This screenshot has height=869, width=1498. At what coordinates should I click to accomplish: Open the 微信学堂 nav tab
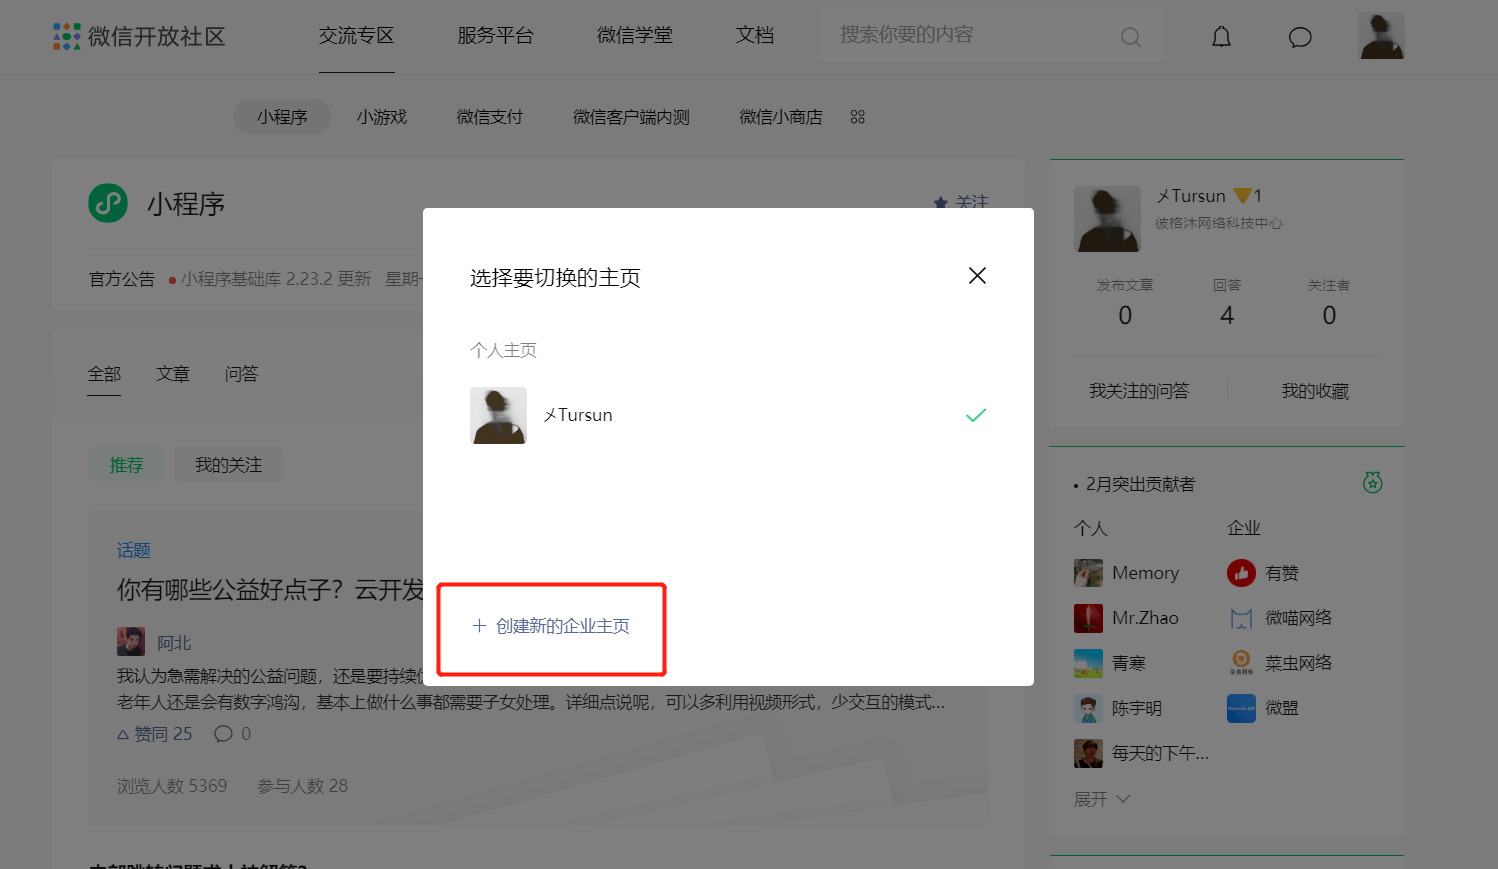[x=634, y=36]
